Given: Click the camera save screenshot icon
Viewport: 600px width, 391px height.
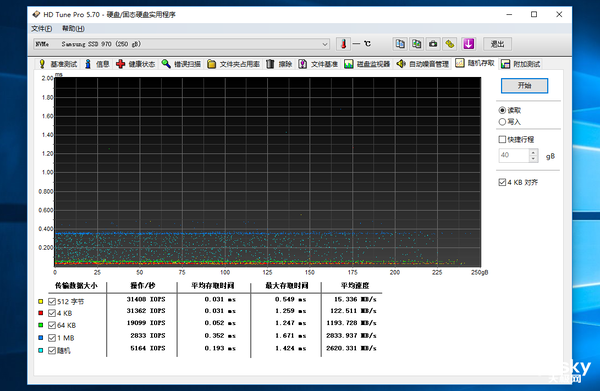Looking at the screenshot, I should click(x=433, y=44).
